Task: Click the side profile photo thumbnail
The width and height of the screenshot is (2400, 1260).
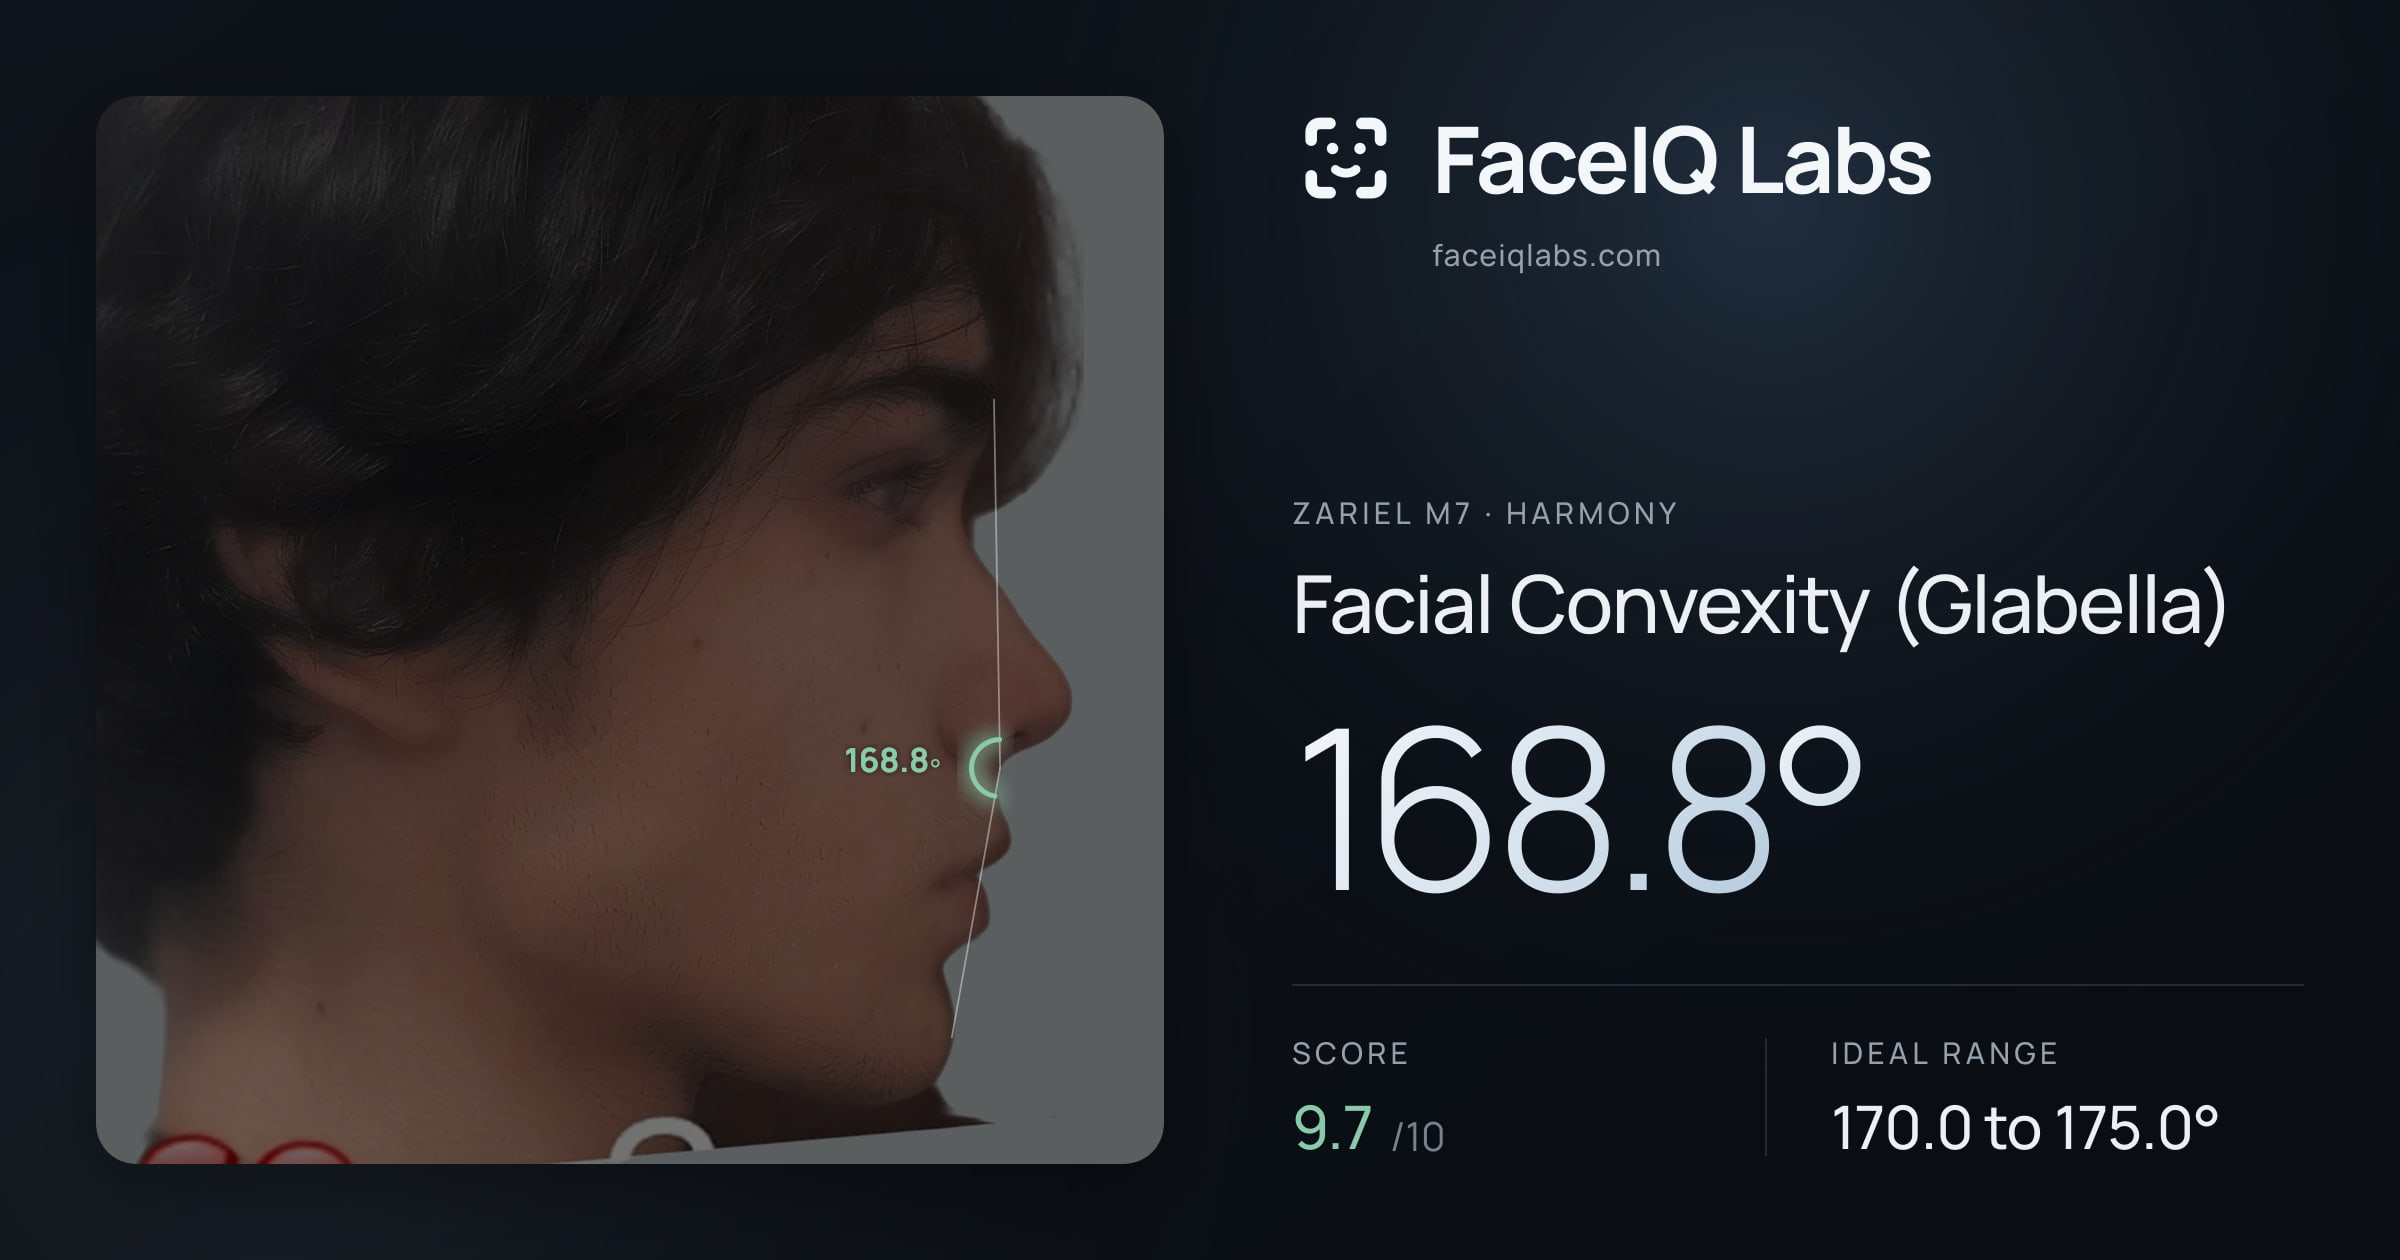Action: click(630, 630)
